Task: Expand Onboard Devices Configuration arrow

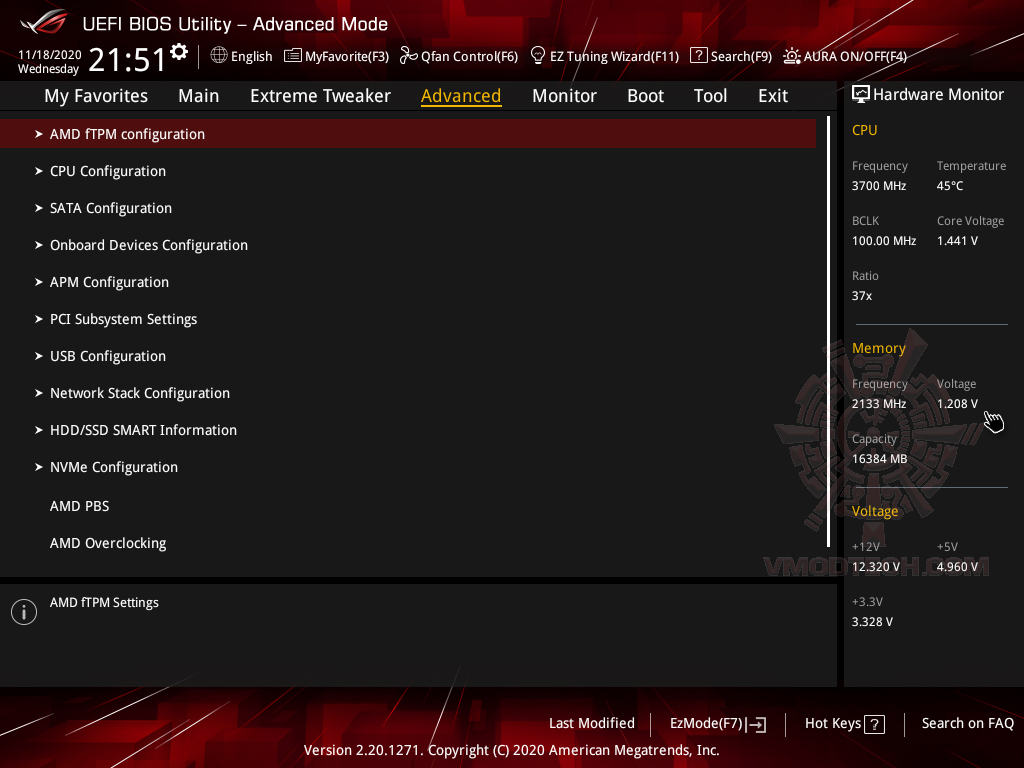Action: pos(39,245)
